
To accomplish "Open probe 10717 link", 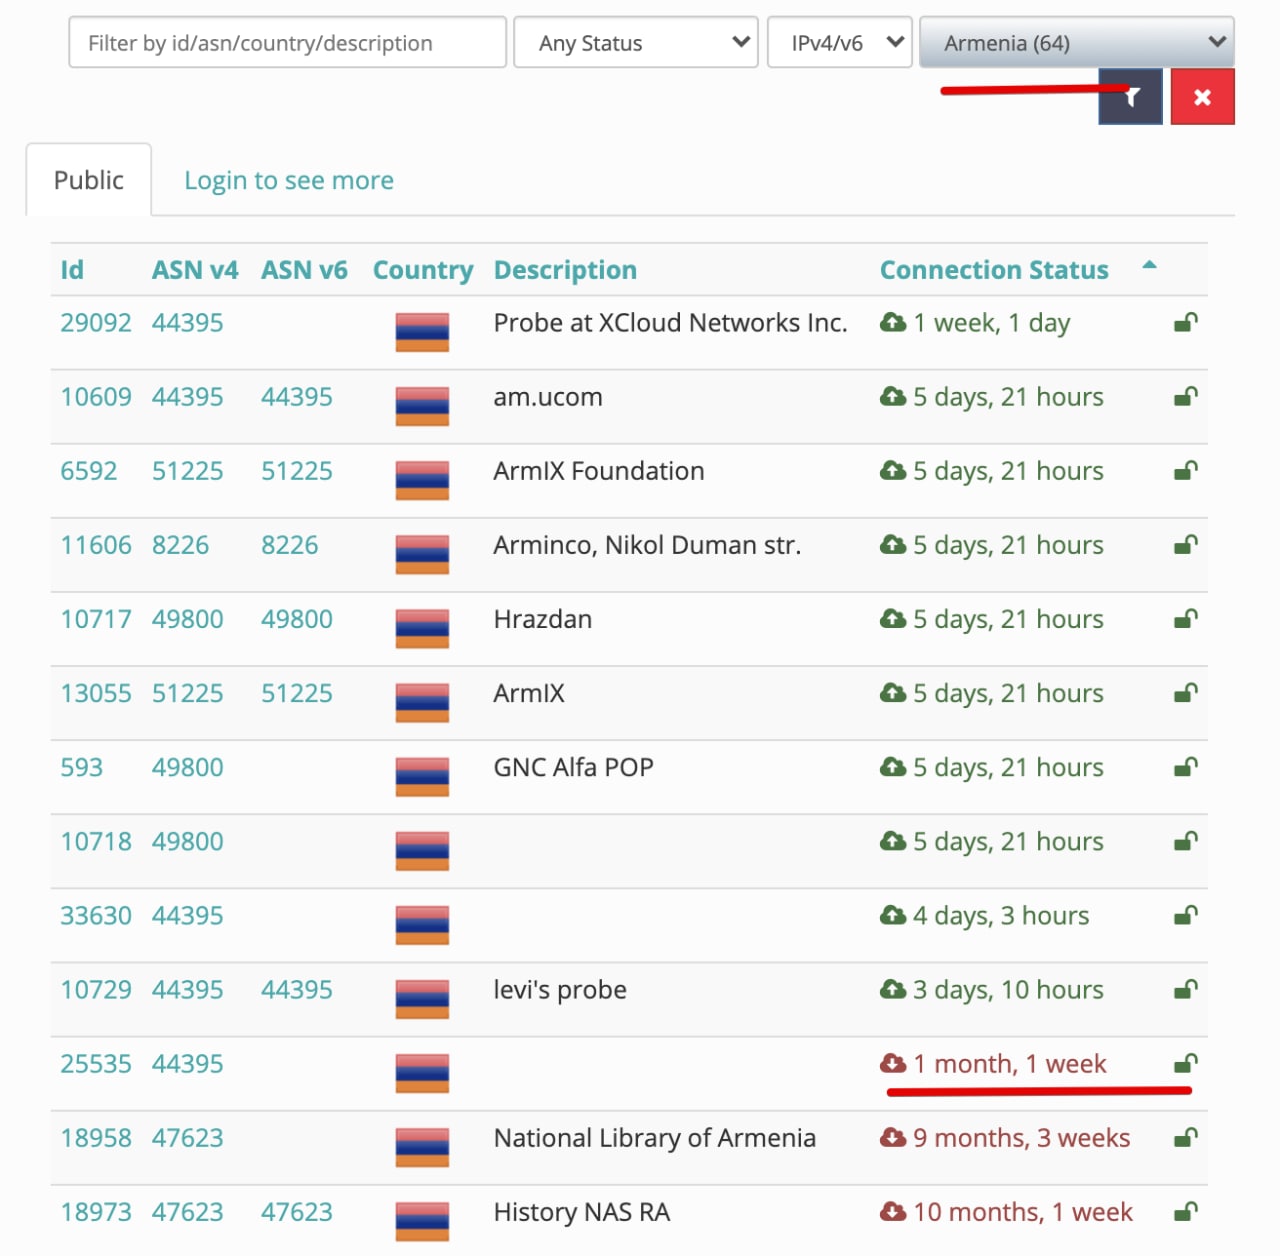I will (96, 619).
